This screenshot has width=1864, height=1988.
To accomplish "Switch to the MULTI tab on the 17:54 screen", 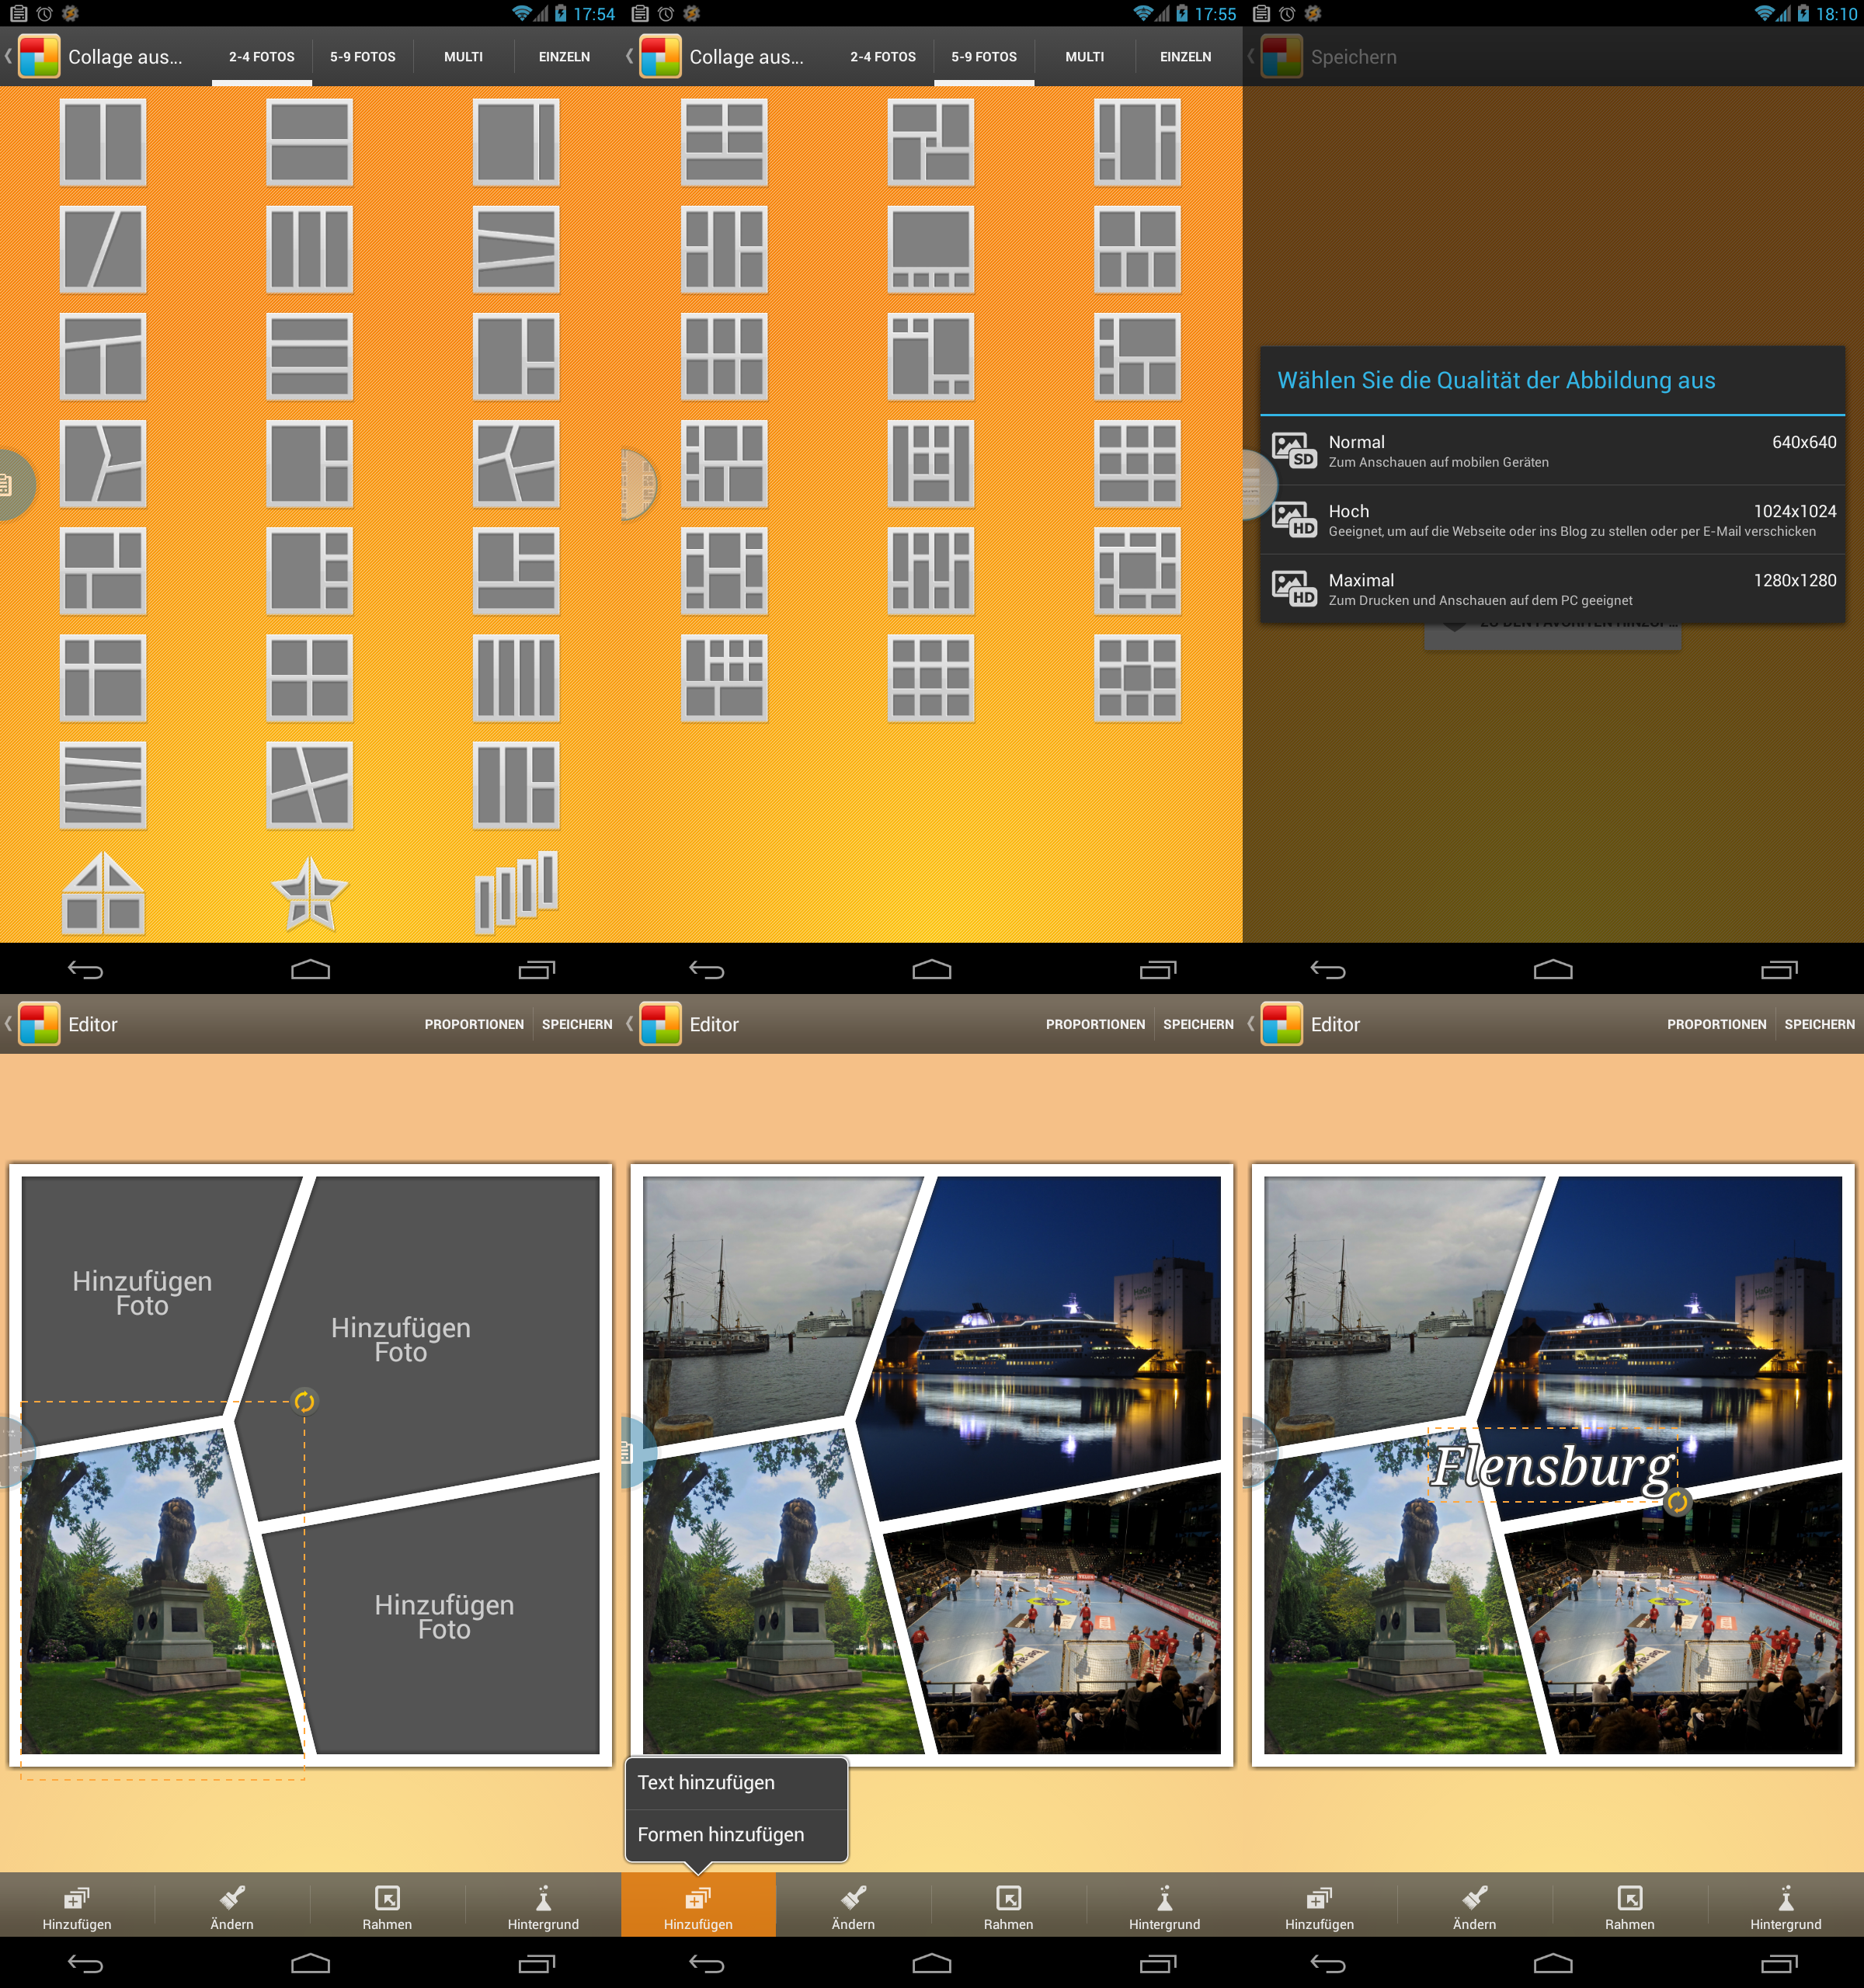I will 463,57.
